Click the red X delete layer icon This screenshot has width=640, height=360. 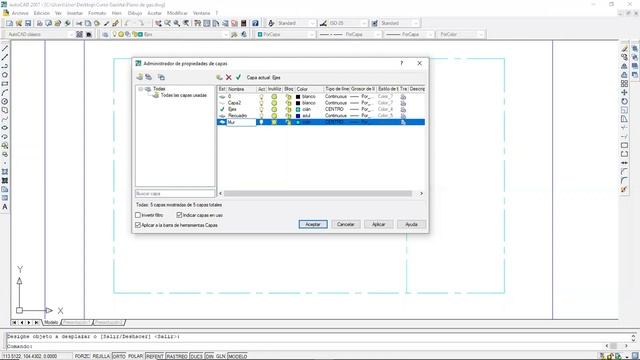[229, 77]
